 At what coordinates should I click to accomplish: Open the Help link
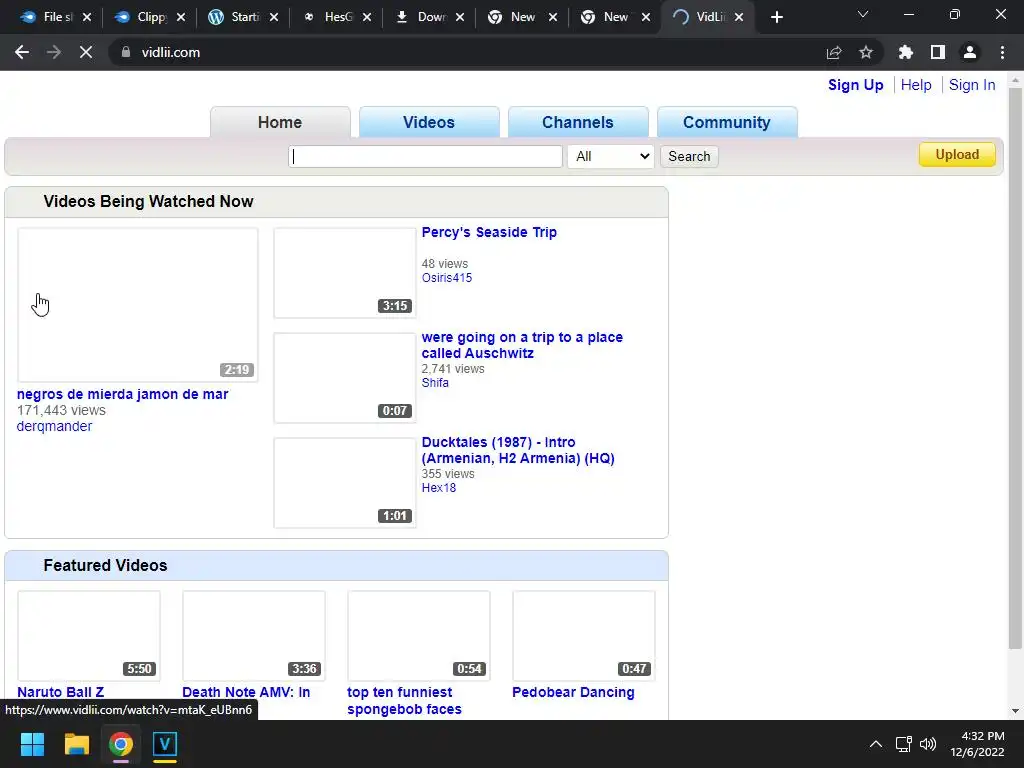[x=916, y=85]
